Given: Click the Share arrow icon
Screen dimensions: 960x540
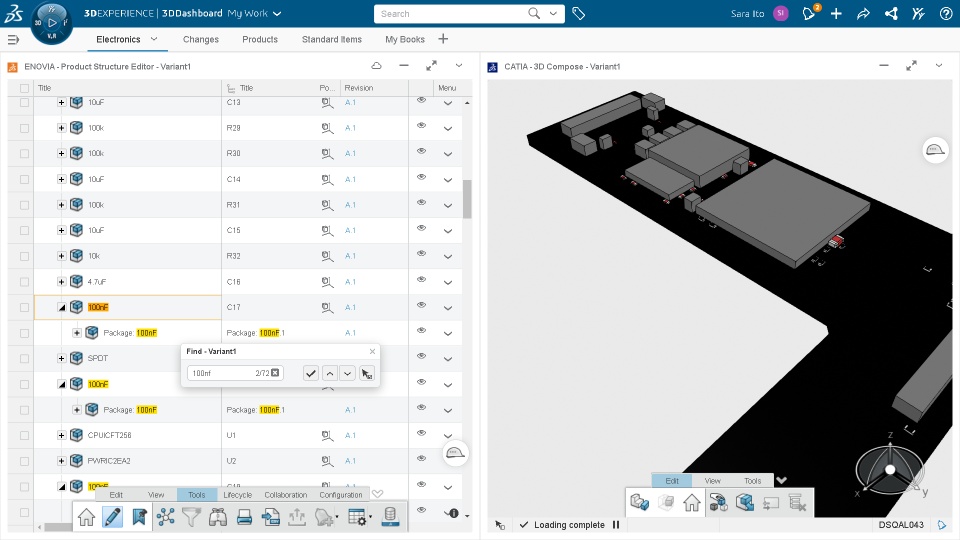Looking at the screenshot, I should 863,13.
